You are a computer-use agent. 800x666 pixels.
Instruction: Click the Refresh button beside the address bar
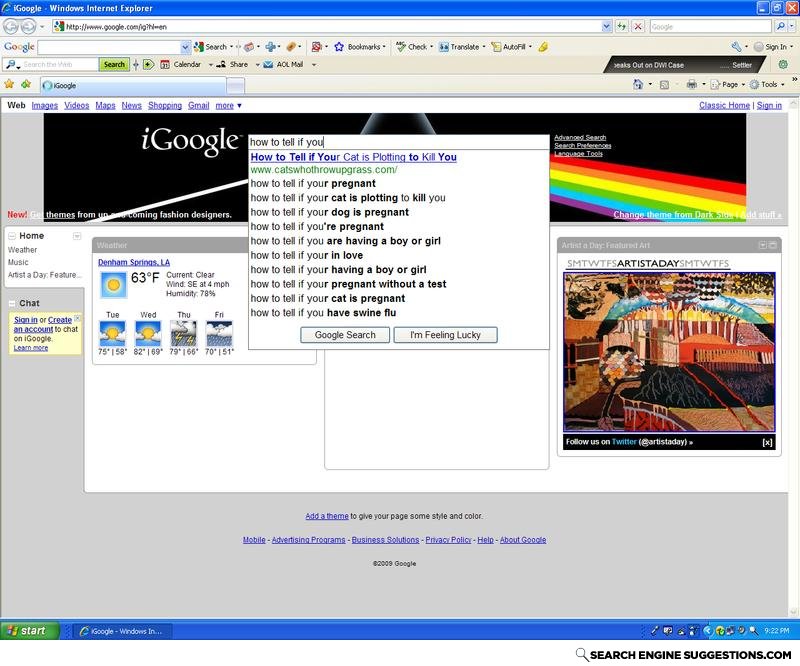(x=622, y=26)
